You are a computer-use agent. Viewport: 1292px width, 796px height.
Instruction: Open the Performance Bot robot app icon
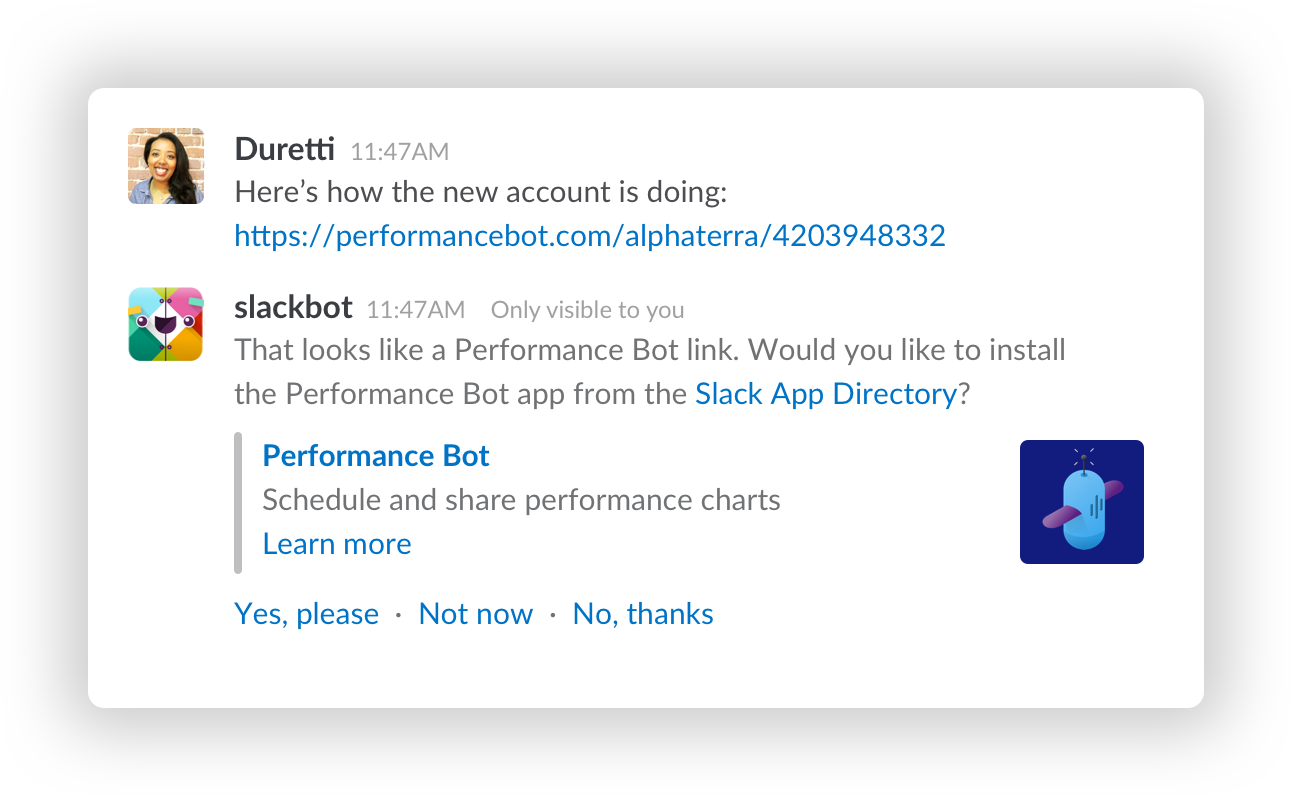pos(1082,502)
